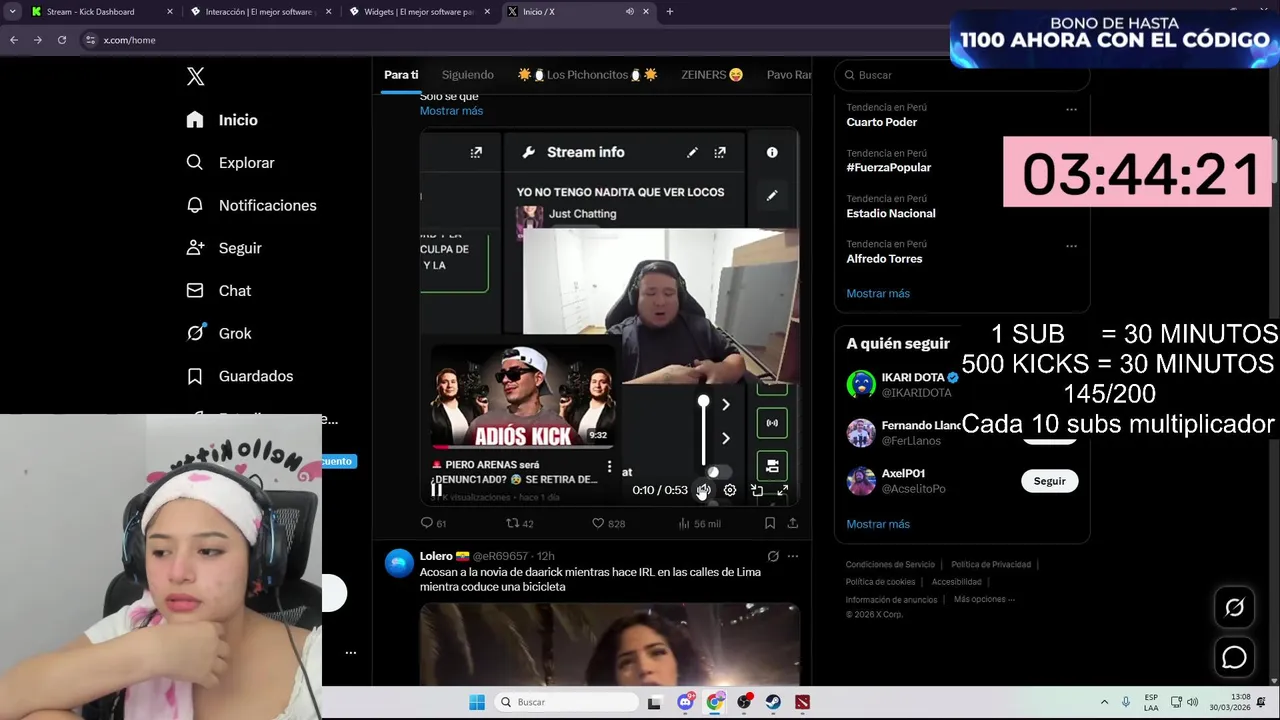This screenshot has height=720, width=1280.
Task: Mute the tweet video with the speaker icon
Action: click(x=703, y=490)
